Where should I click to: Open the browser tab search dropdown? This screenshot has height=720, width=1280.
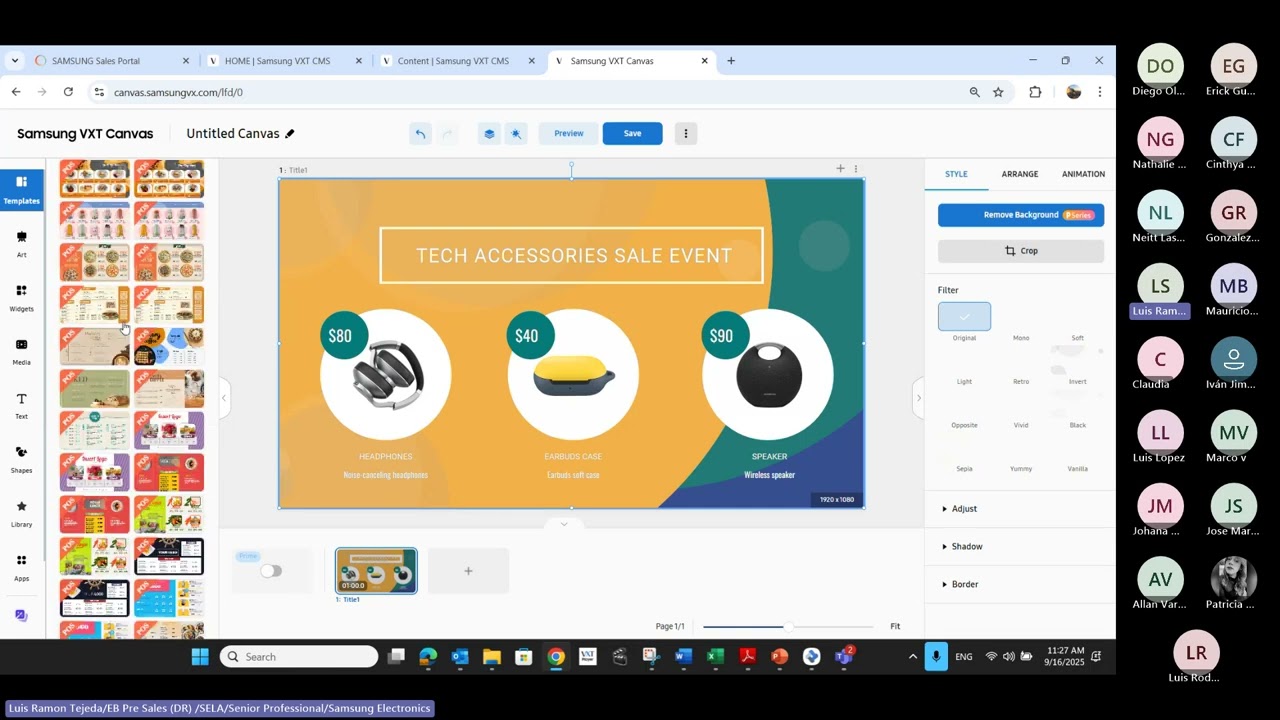[x=14, y=61]
